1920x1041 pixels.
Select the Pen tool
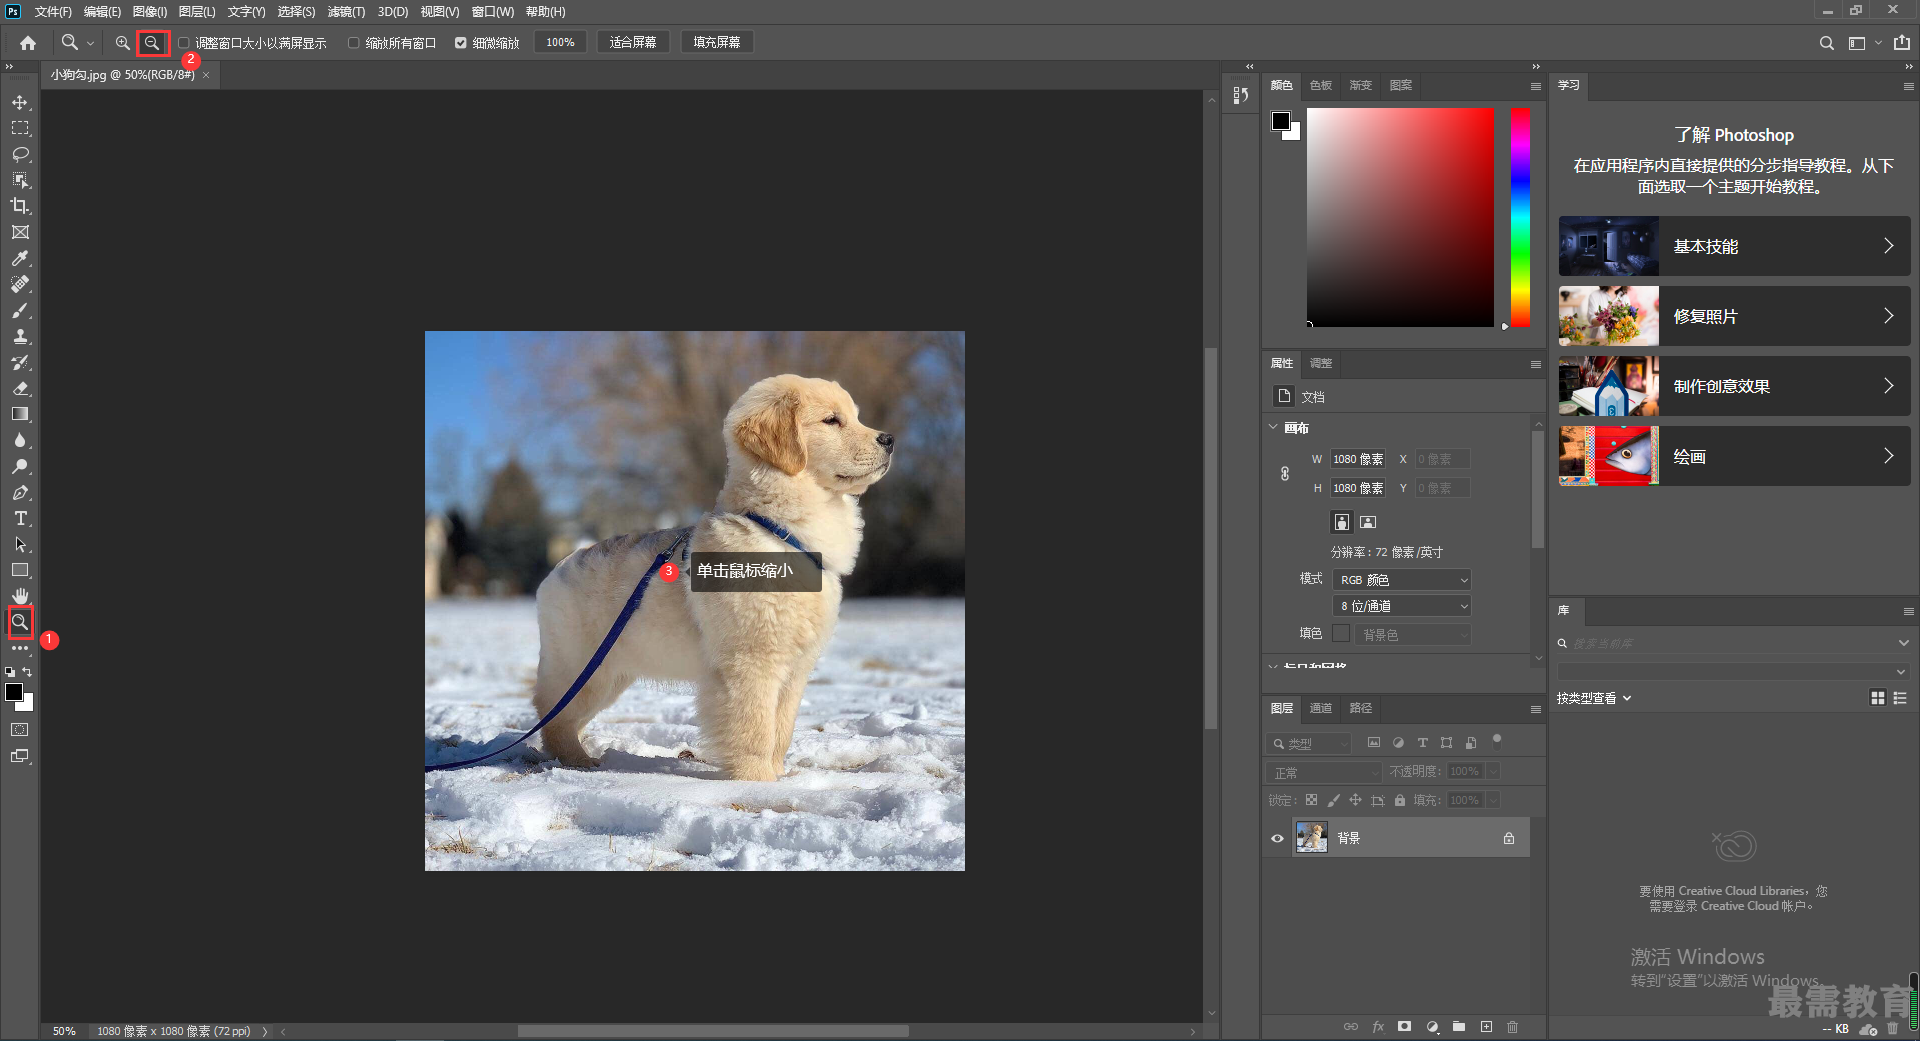20,492
